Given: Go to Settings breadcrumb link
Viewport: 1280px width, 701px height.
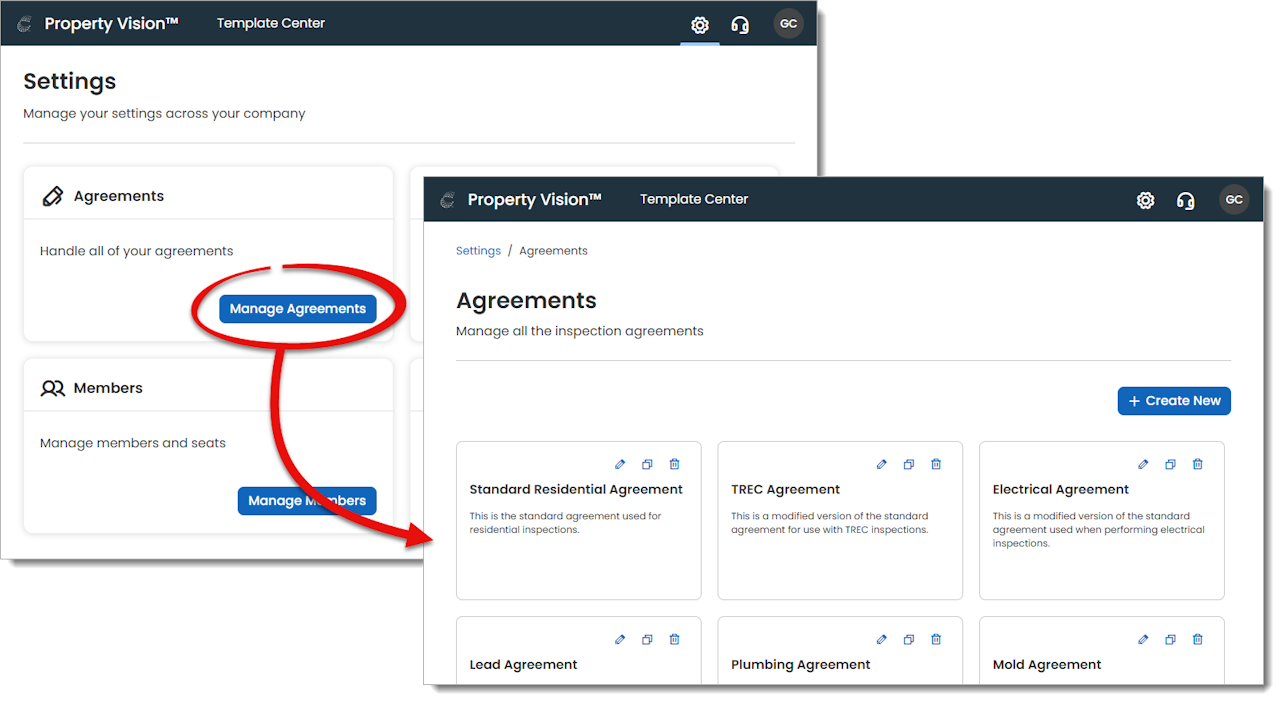Looking at the screenshot, I should pyautogui.click(x=478, y=251).
